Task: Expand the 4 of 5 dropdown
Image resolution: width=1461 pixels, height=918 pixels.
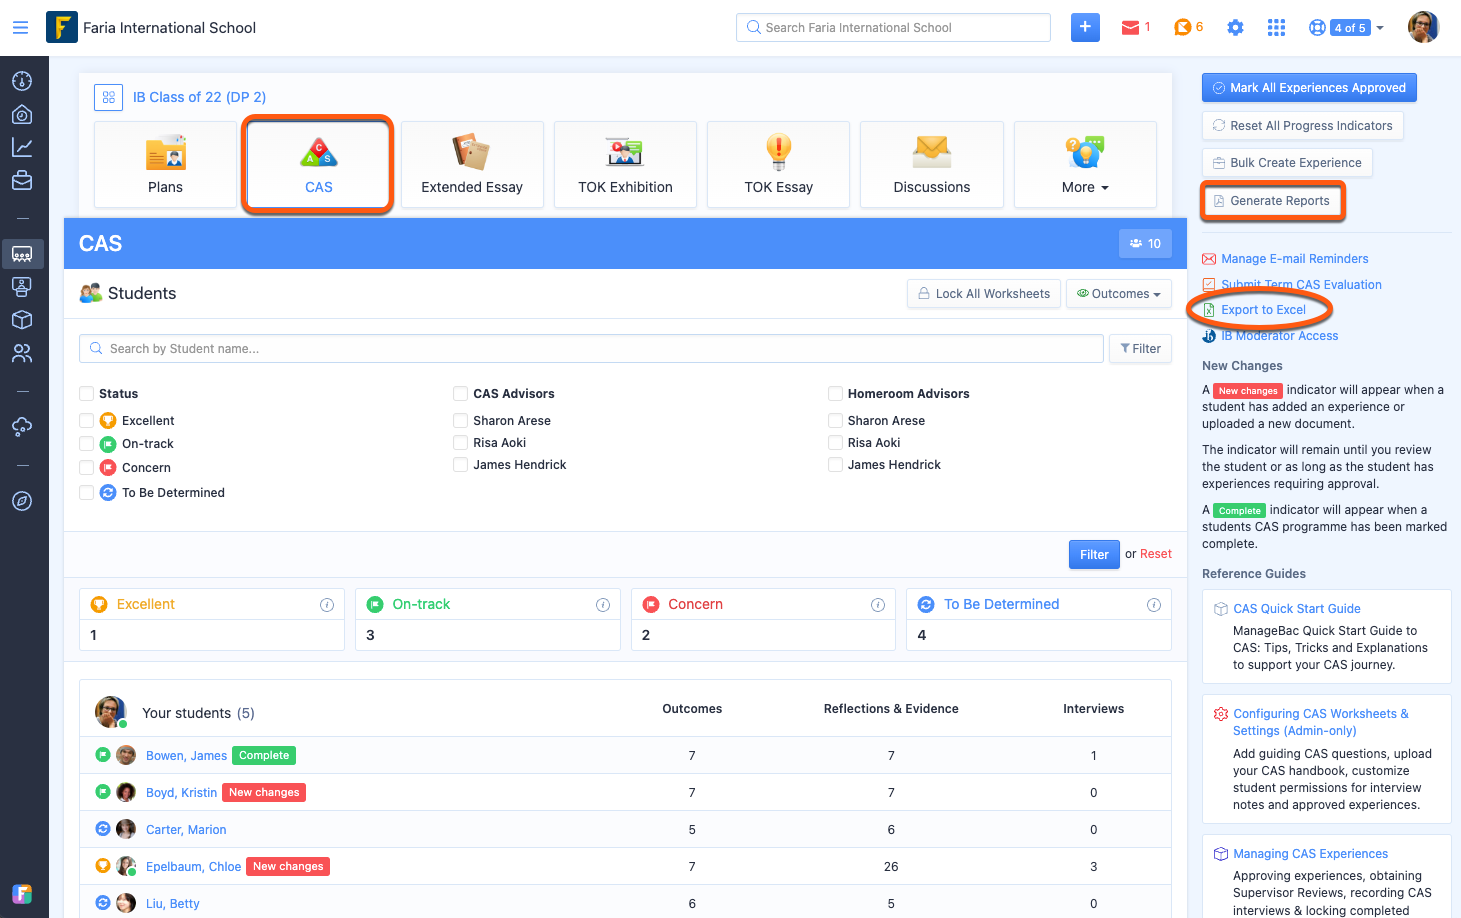Action: [x=1357, y=28]
